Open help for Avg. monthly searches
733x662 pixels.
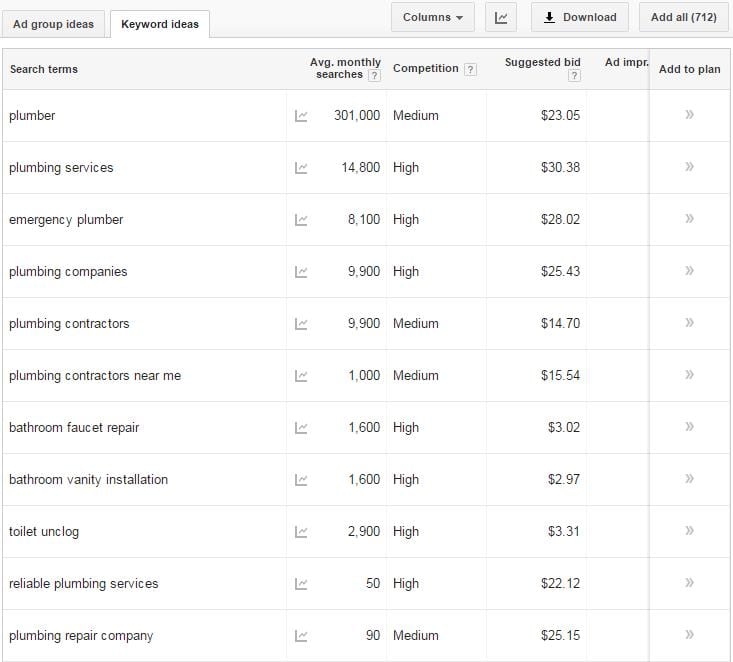(x=374, y=75)
